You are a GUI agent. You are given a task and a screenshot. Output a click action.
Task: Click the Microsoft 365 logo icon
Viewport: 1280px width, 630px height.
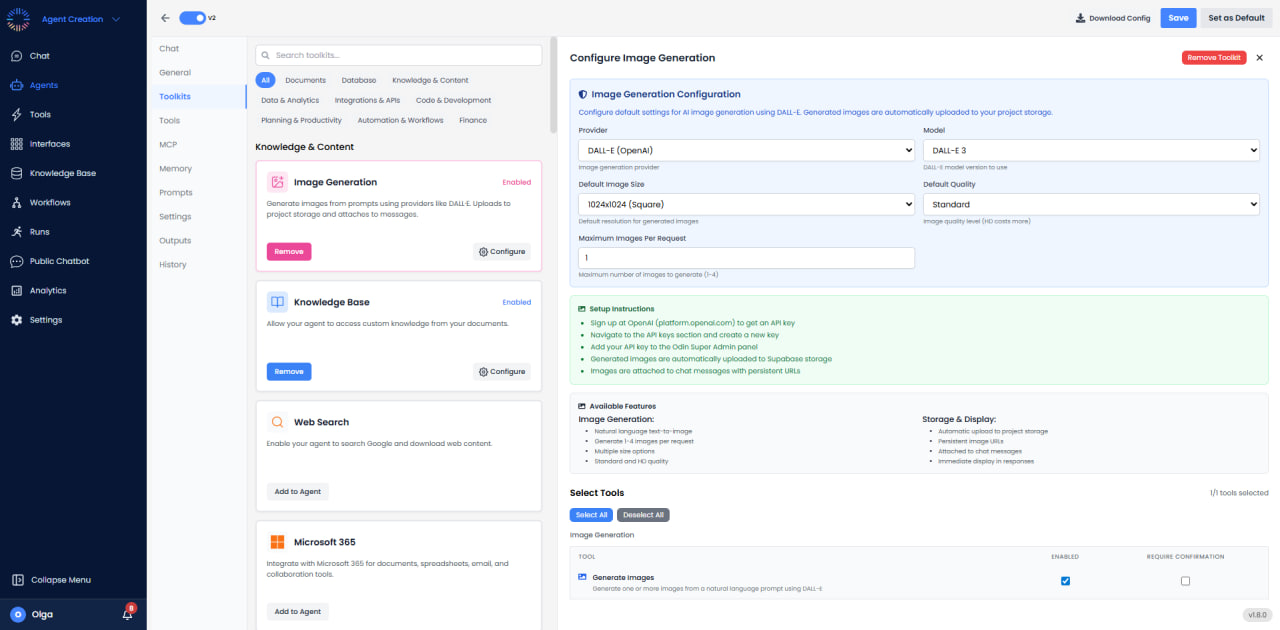click(x=277, y=542)
